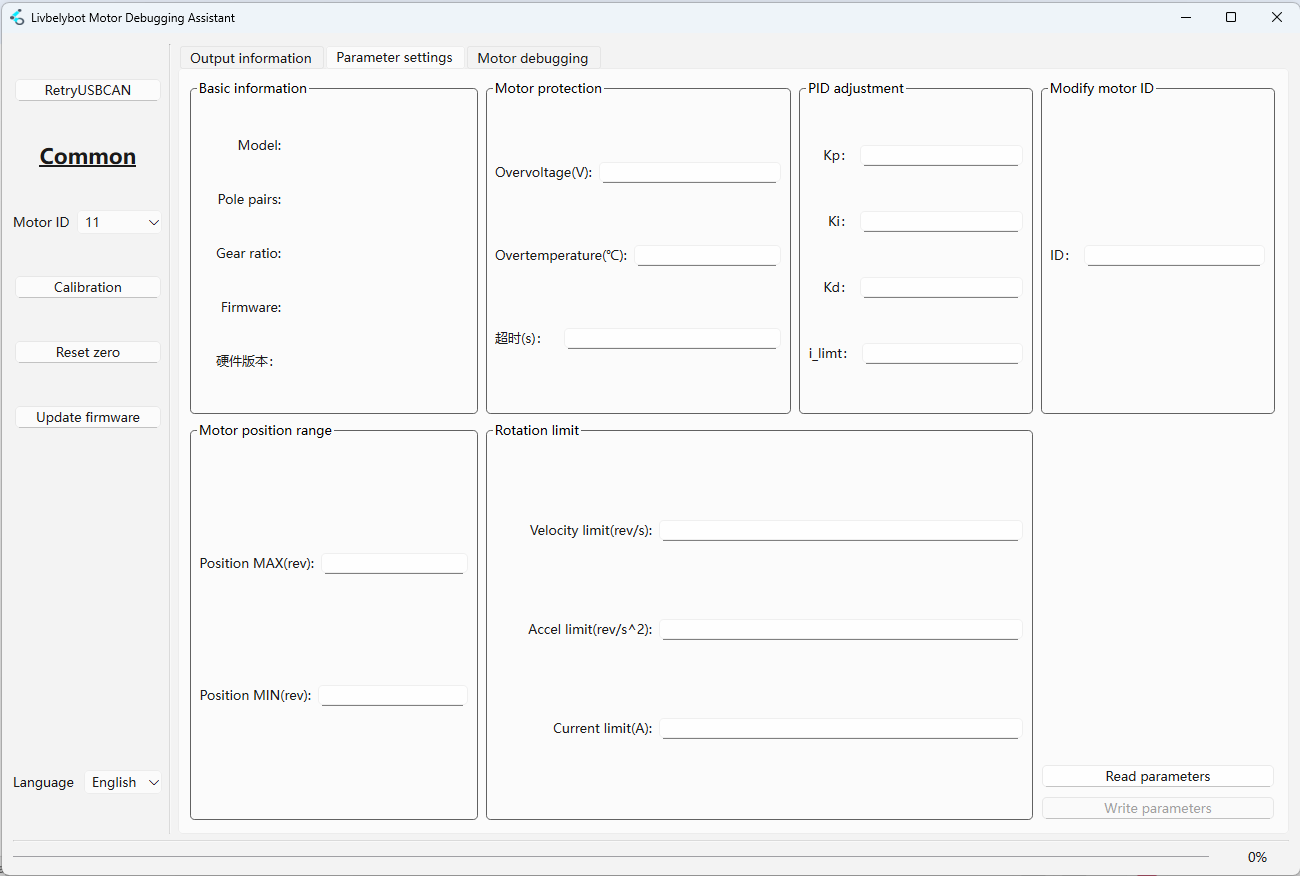1300x876 pixels.
Task: Select the Kp input field
Action: coord(940,156)
